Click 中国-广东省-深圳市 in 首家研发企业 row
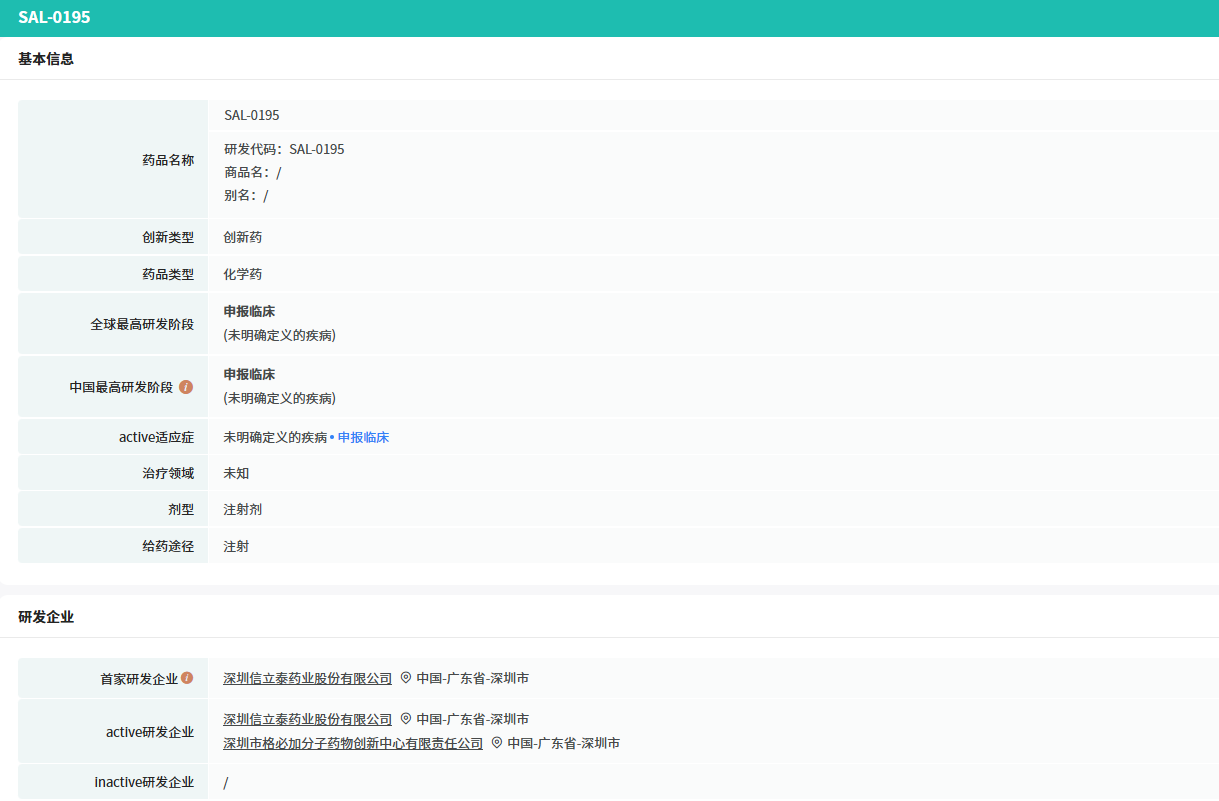Screen dimensions: 1219x801 click(473, 678)
